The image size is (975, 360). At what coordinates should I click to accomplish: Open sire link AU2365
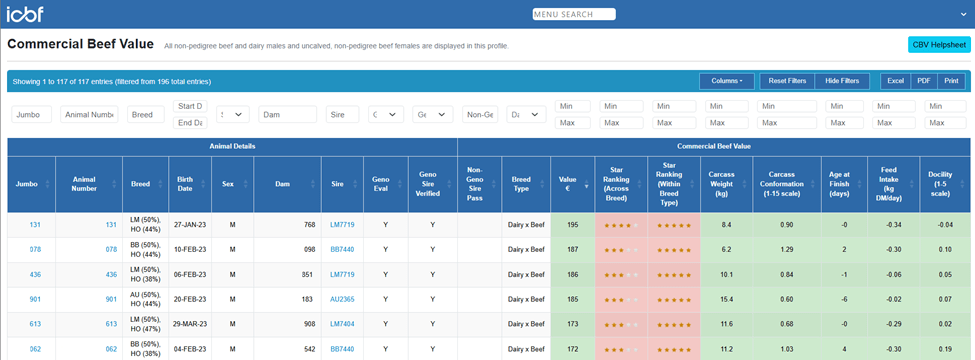click(342, 300)
